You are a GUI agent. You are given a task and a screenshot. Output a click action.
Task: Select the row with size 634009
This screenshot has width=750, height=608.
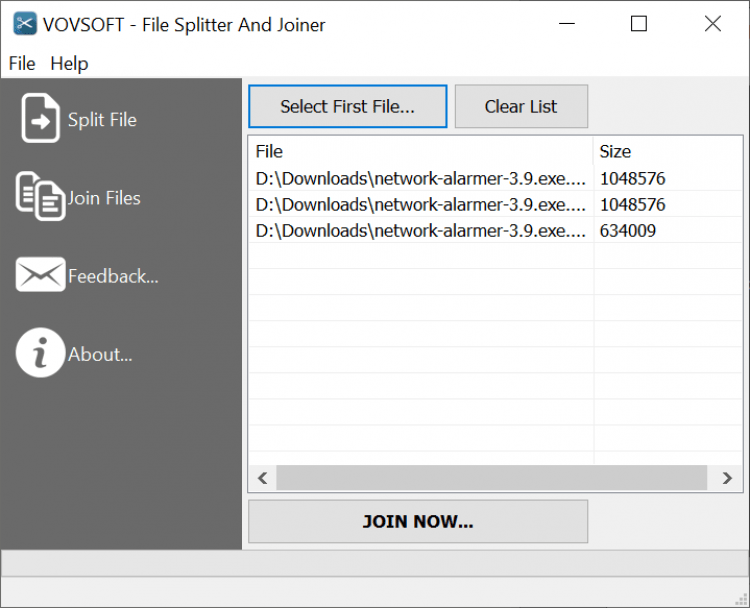pyautogui.click(x=420, y=231)
